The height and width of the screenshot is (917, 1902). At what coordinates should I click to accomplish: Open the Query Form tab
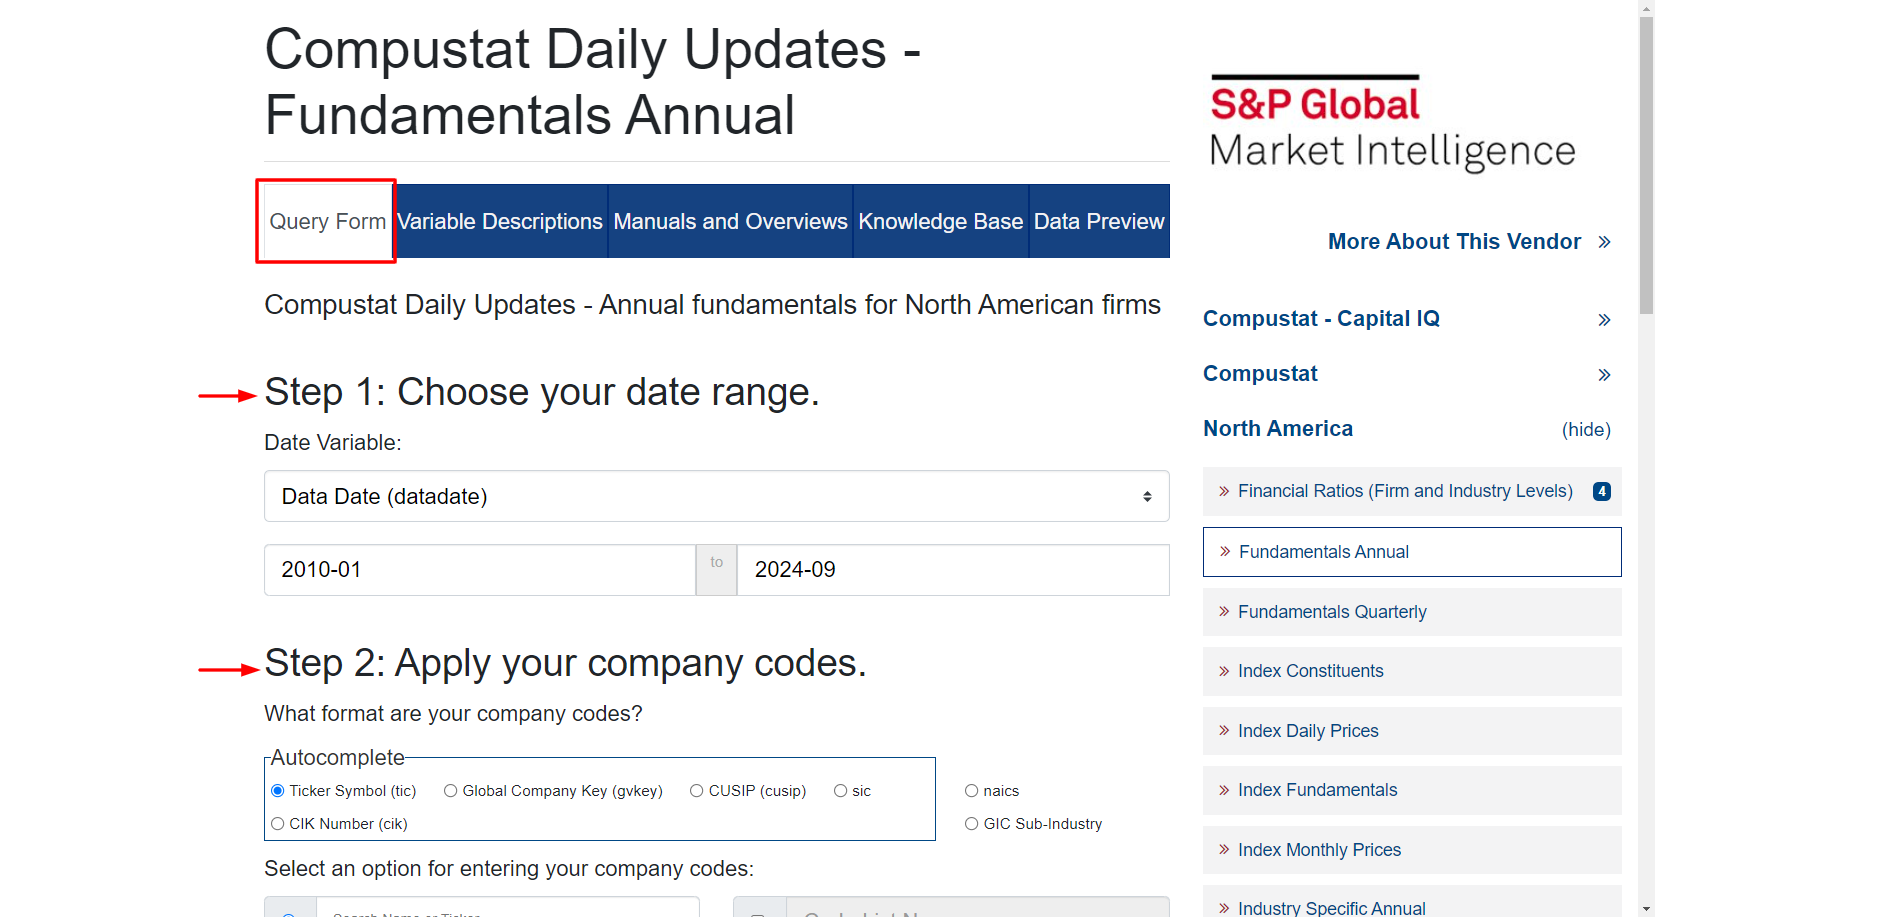pos(327,221)
